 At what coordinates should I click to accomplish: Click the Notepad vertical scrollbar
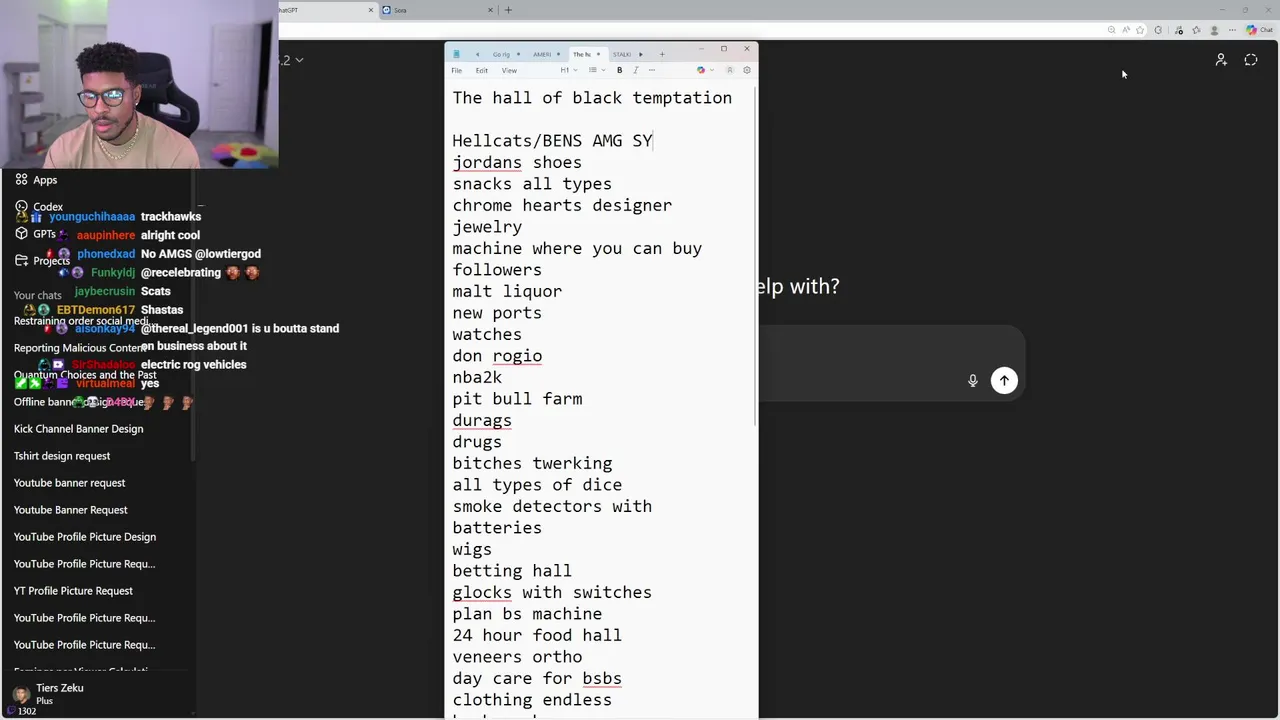755,255
